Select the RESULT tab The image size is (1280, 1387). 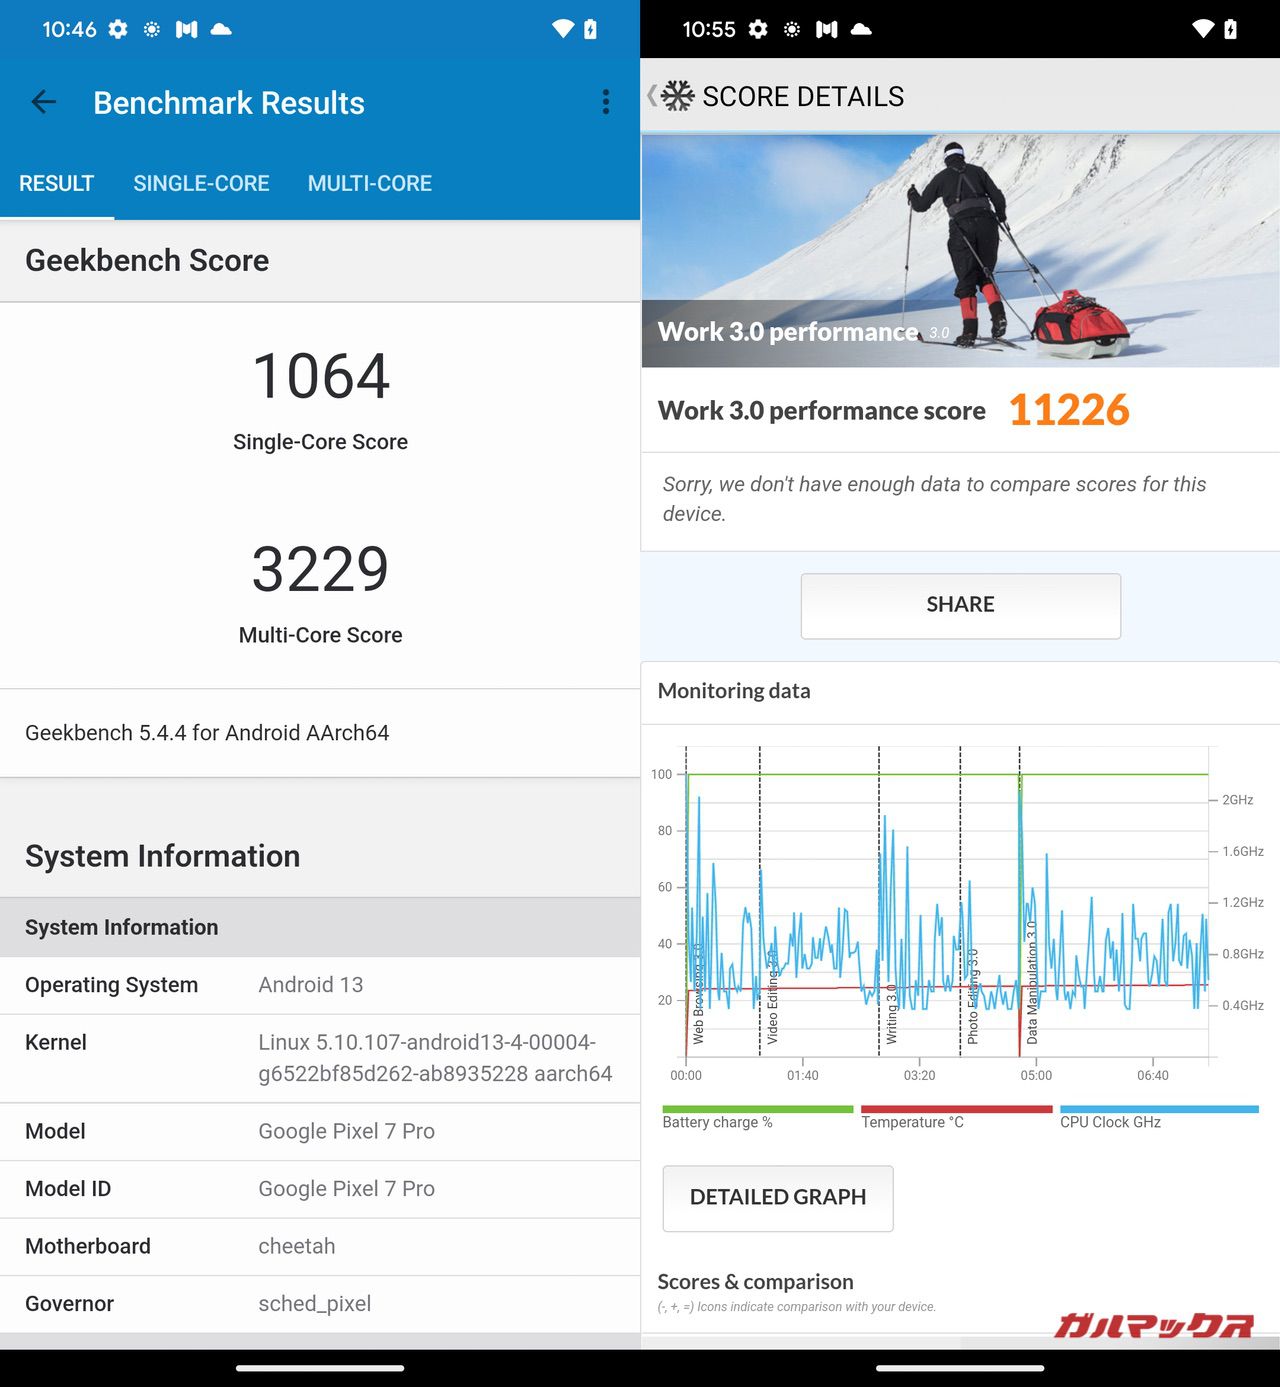point(56,184)
